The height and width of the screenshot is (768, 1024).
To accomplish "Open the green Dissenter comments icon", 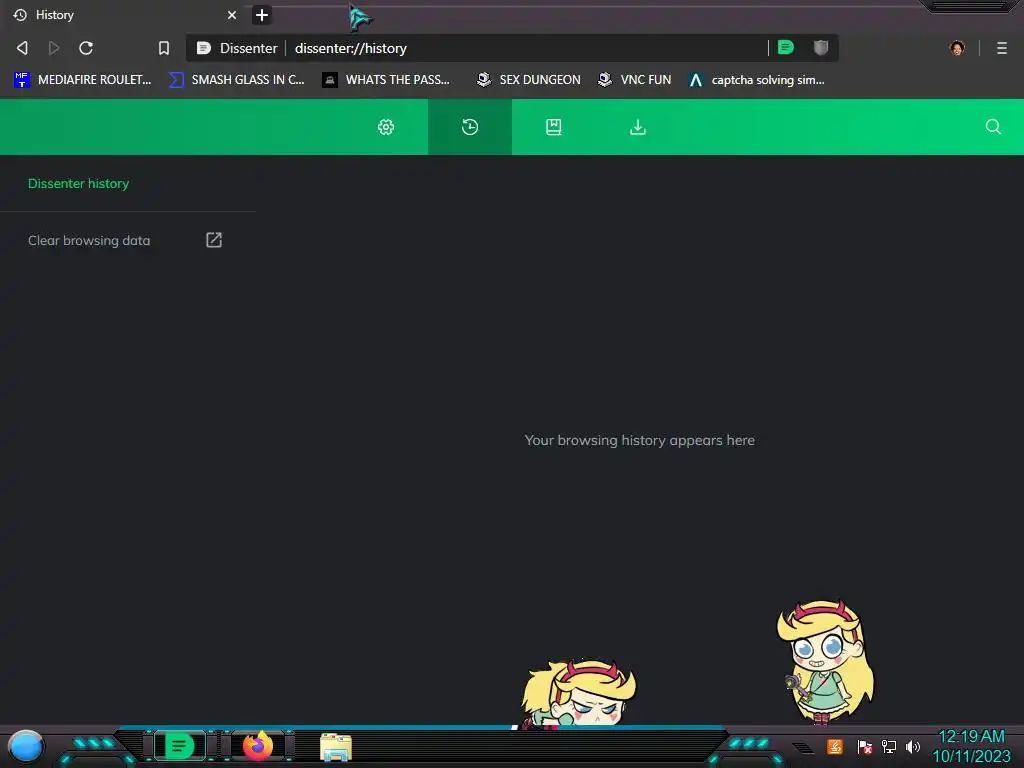I will tap(786, 47).
